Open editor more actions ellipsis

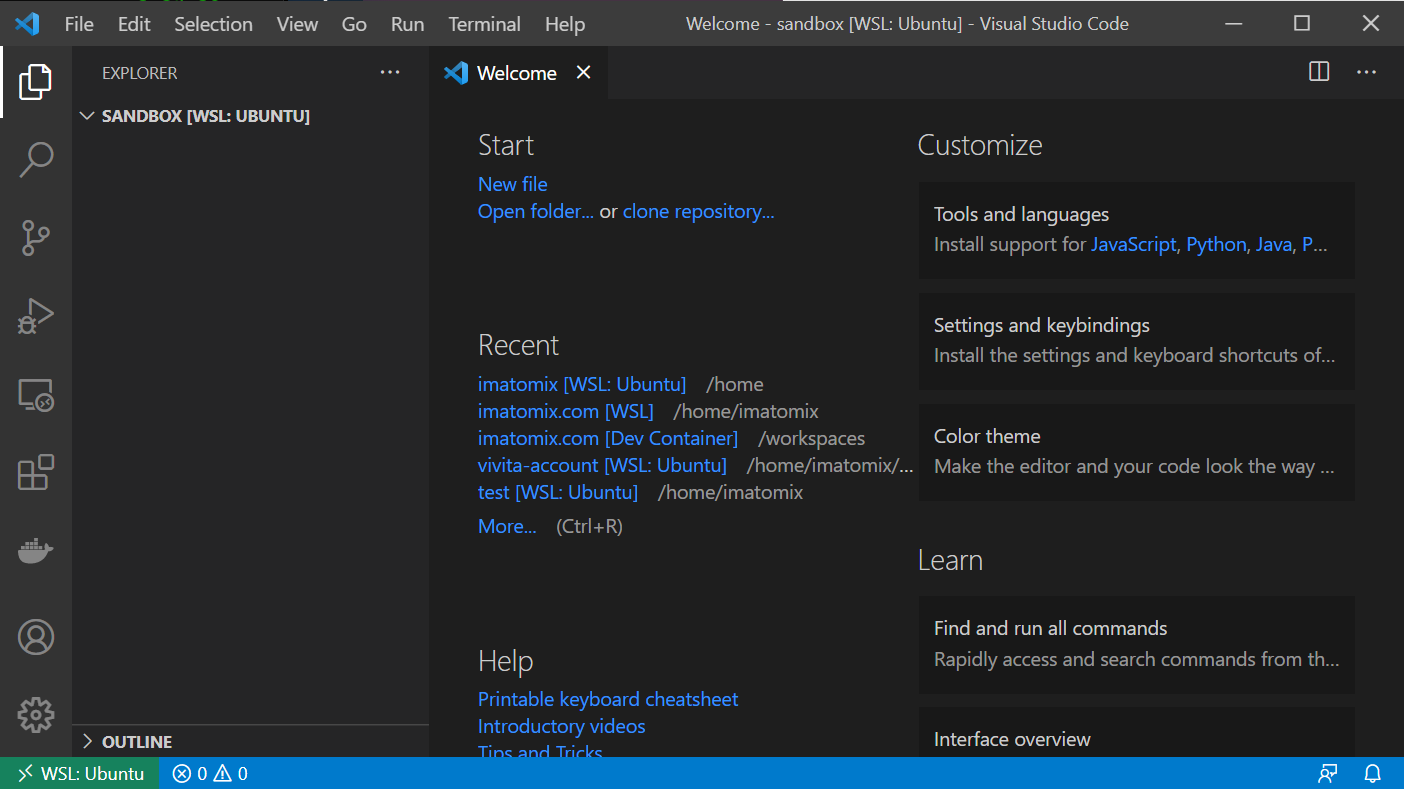point(1367,72)
